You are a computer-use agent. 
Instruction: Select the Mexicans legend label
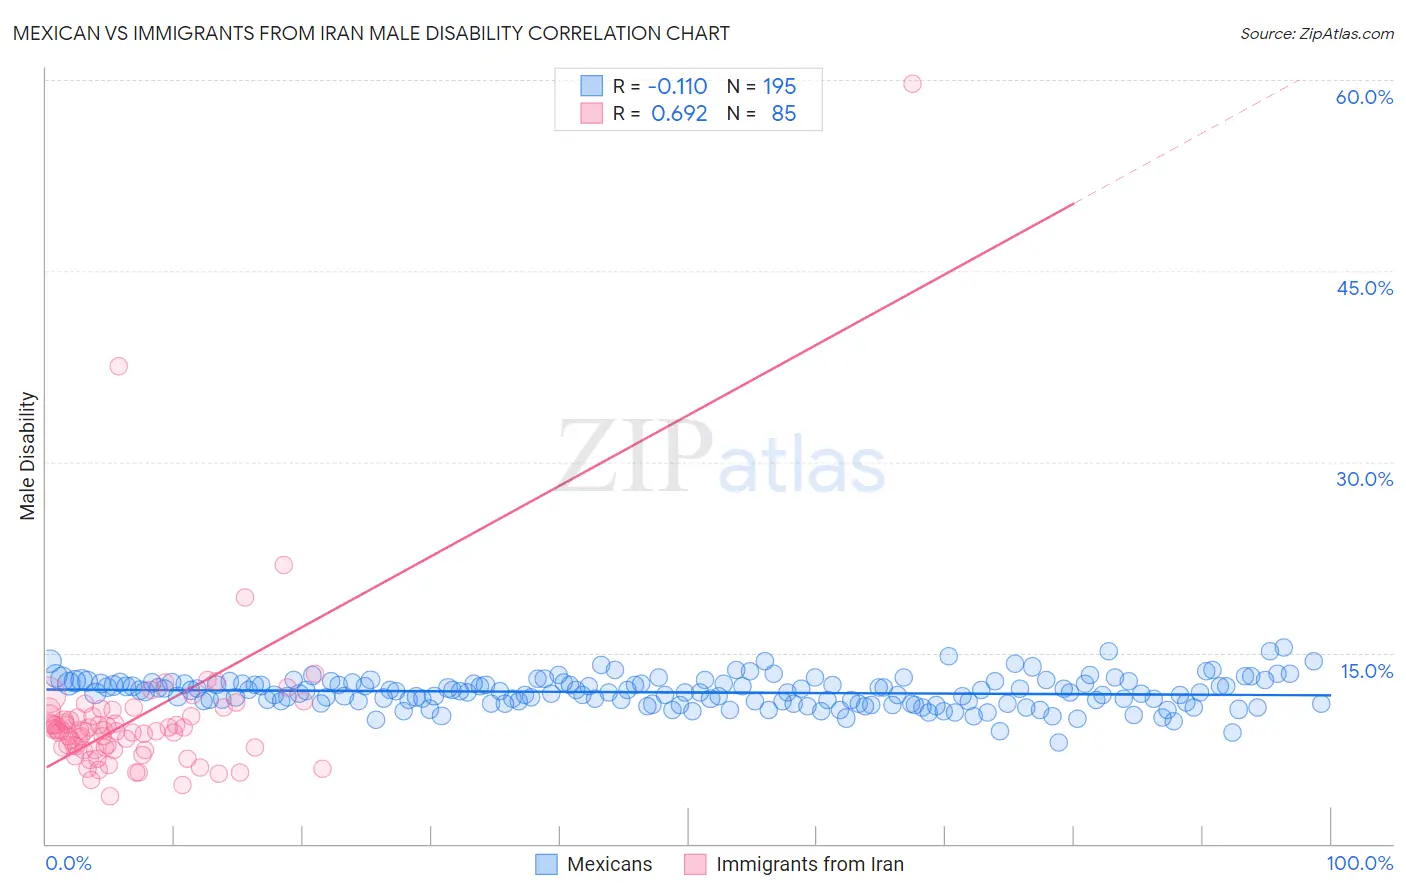coord(609,864)
